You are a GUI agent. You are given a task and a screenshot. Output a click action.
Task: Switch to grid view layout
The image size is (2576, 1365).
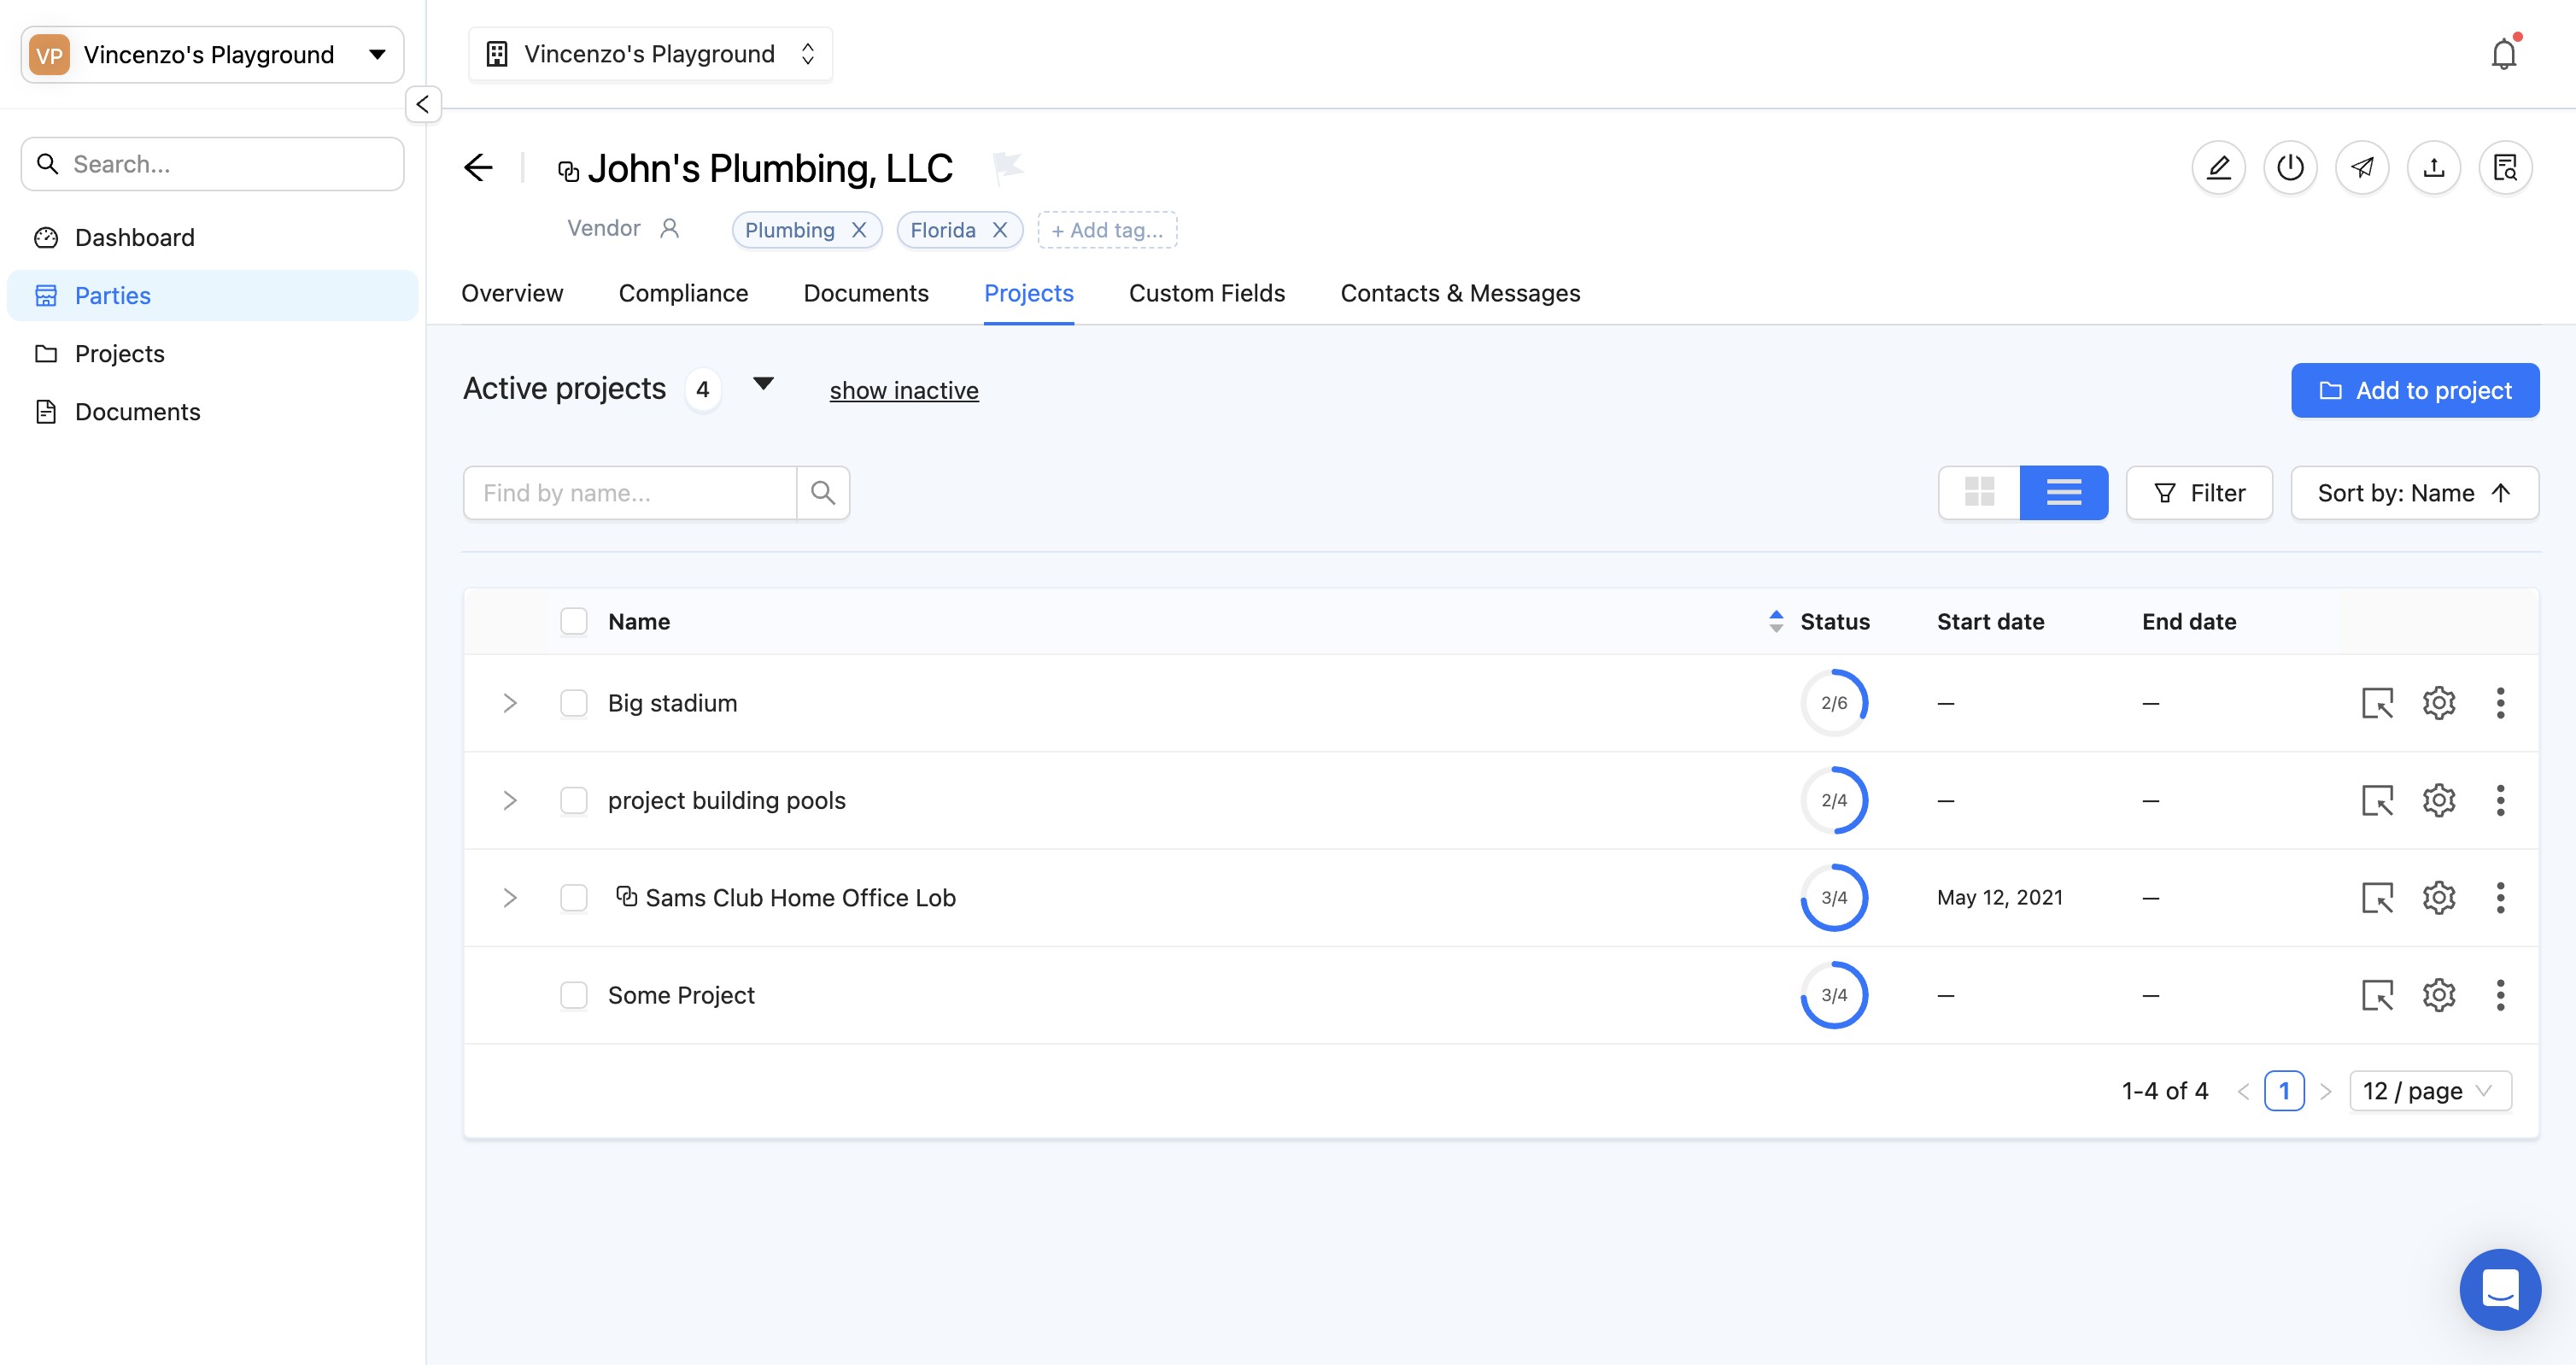click(1979, 492)
